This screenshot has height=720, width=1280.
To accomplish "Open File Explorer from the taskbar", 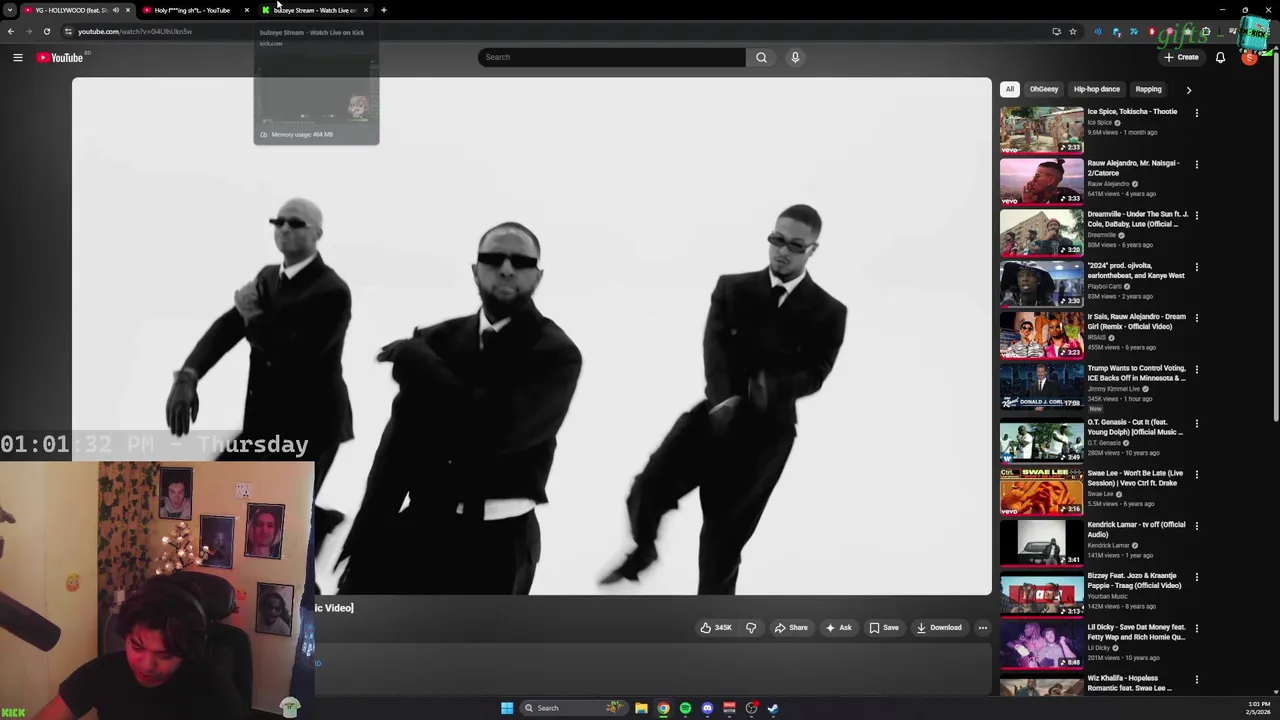I will click(x=641, y=708).
